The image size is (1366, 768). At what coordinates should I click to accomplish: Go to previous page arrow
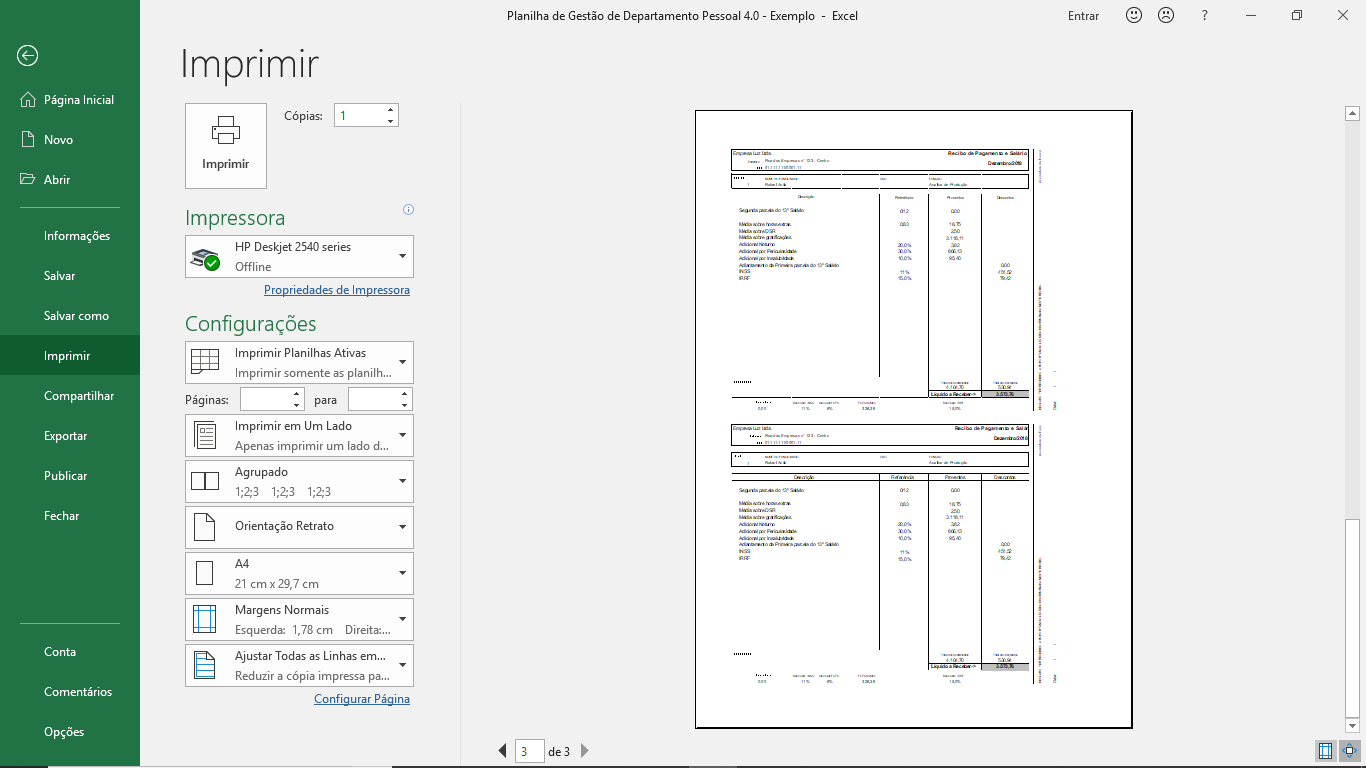coord(503,751)
